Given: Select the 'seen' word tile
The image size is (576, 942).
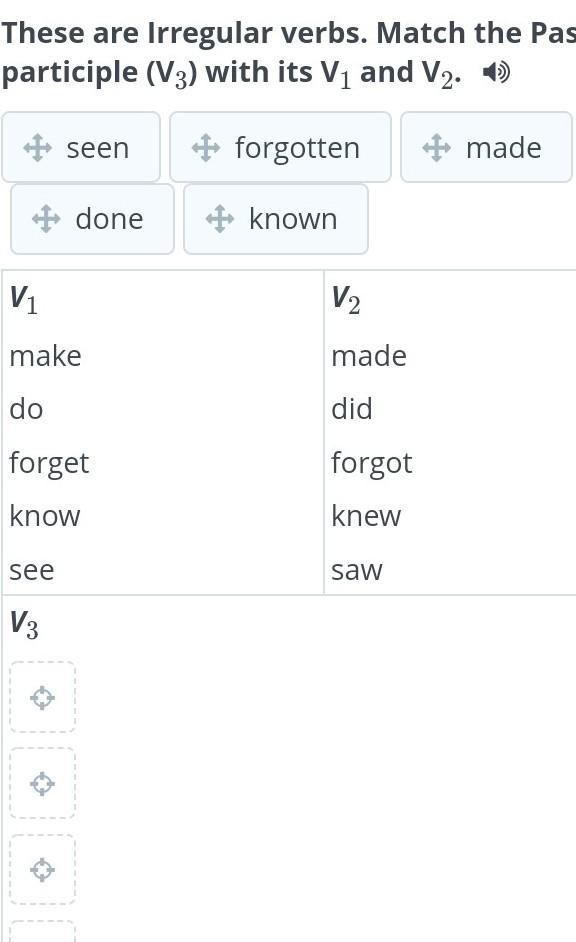Looking at the screenshot, I should pos(81,147).
